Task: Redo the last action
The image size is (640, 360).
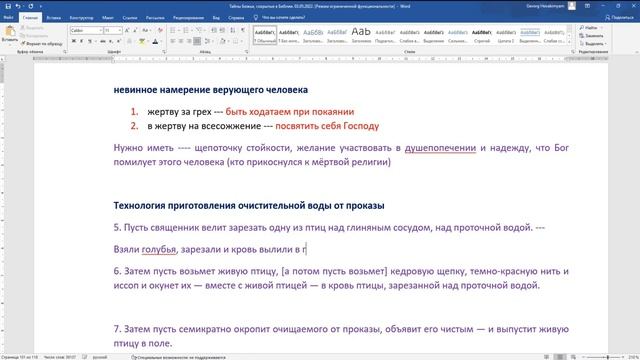Action: 31,6
